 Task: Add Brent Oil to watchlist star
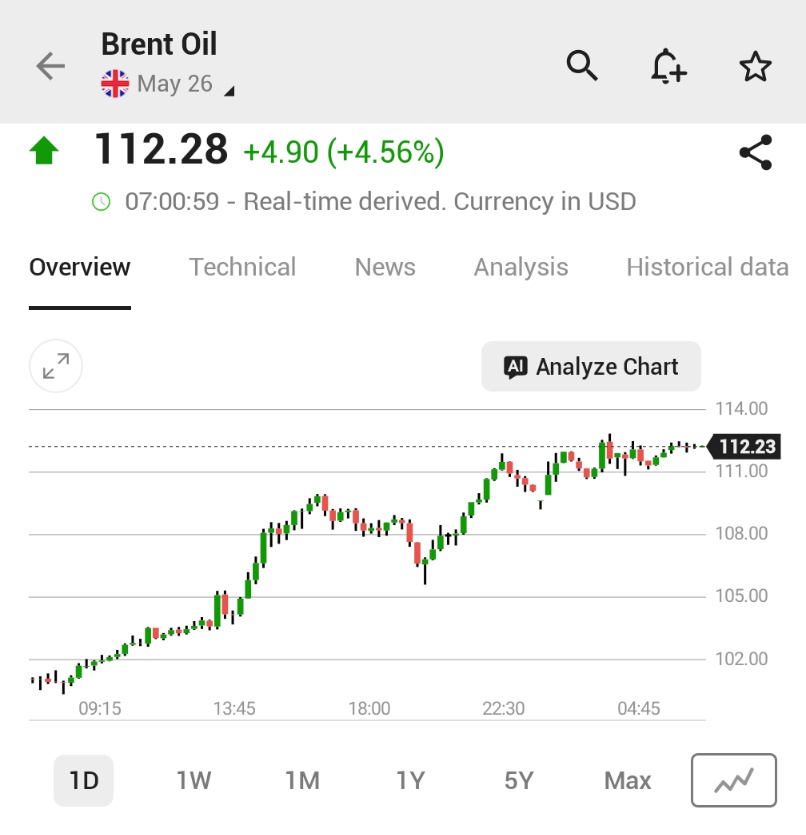[x=755, y=66]
